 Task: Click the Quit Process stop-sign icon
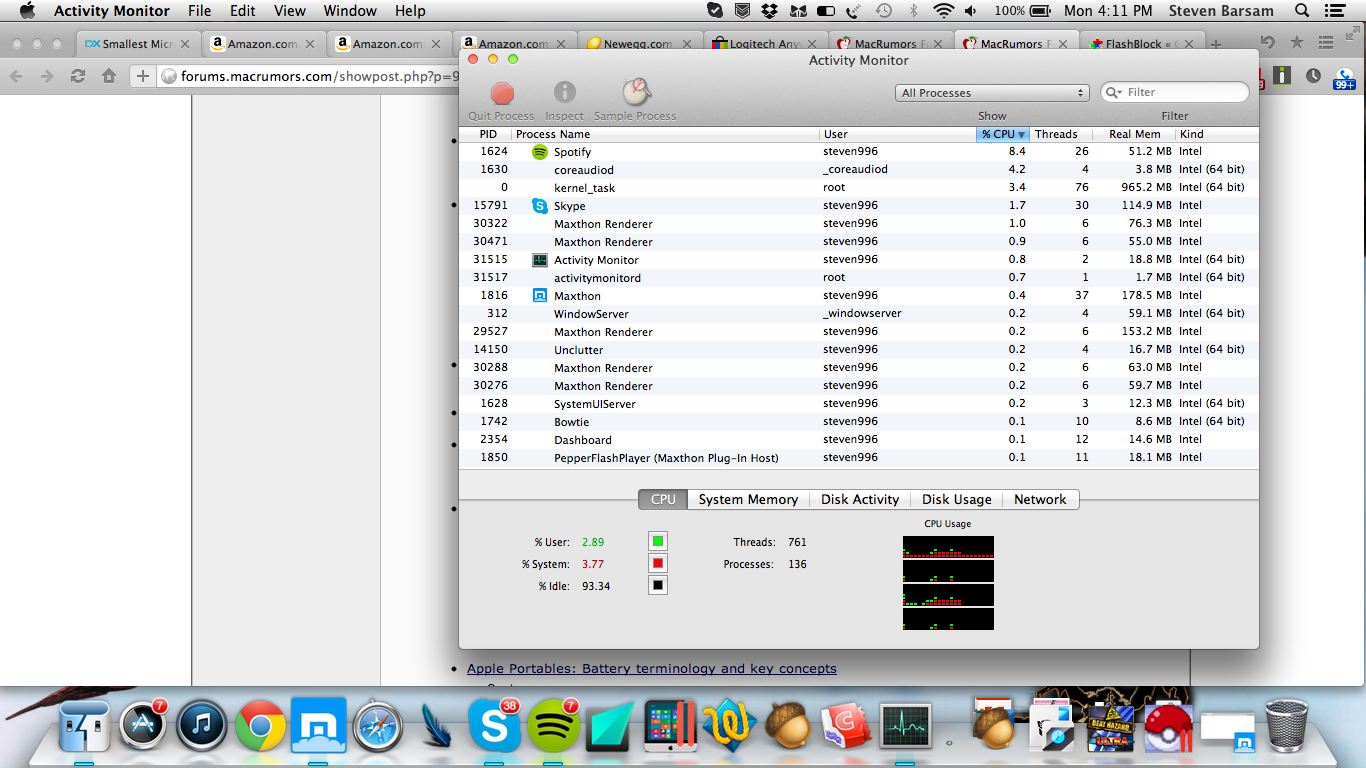pos(502,94)
